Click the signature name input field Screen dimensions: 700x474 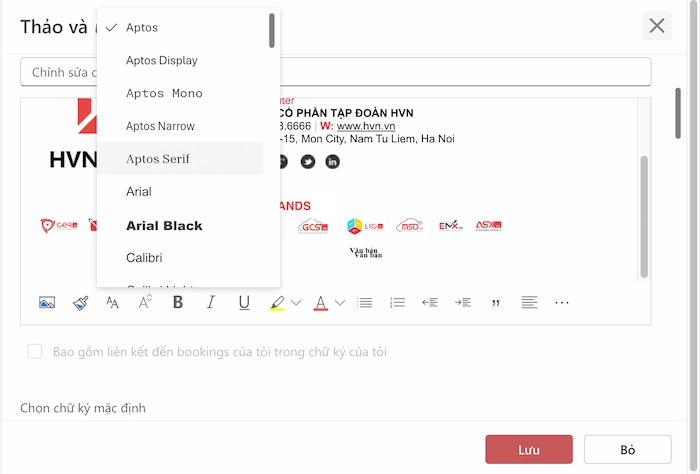(x=336, y=72)
